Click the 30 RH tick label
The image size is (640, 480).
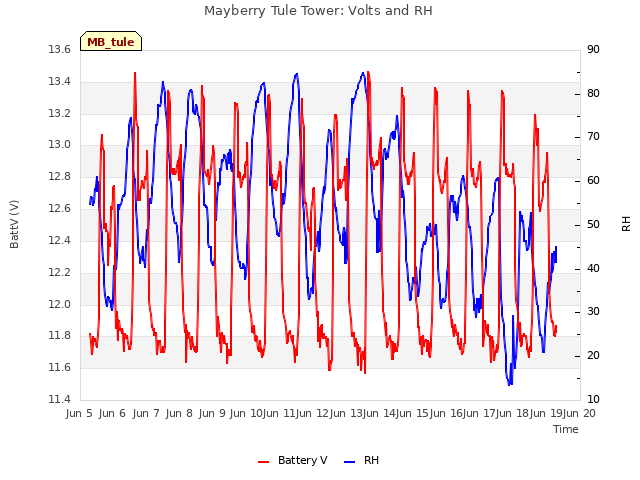pyautogui.click(x=593, y=312)
